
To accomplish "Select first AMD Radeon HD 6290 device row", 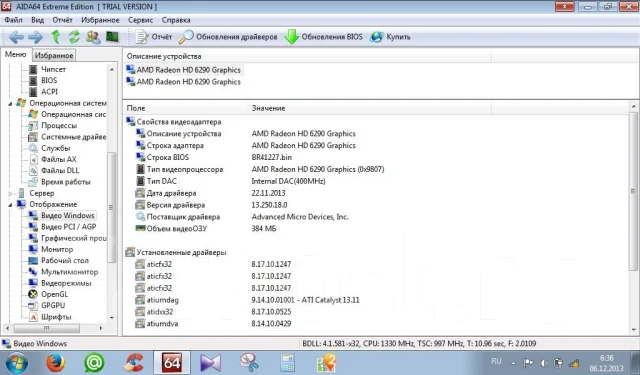I will pos(189,70).
